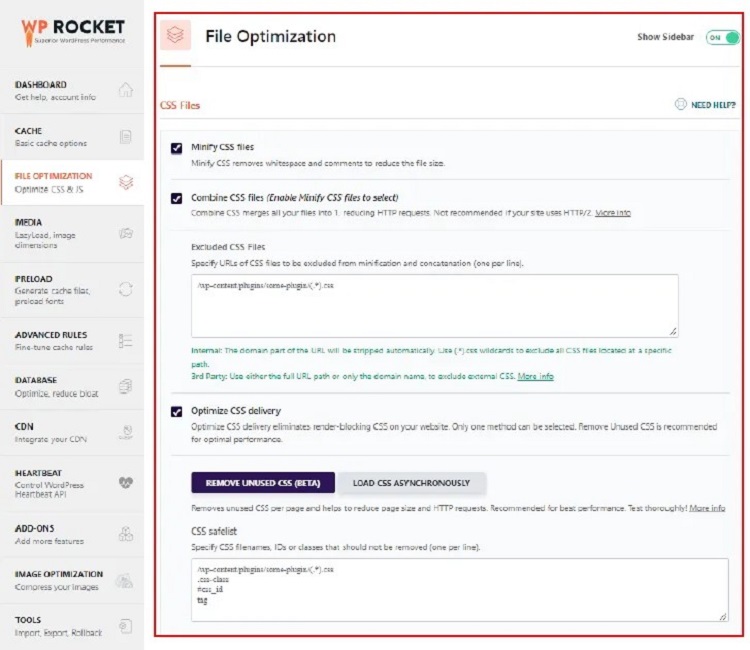The image size is (750, 650).
Task: Click inside the Excluded CSS Files textarea
Action: [x=434, y=305]
